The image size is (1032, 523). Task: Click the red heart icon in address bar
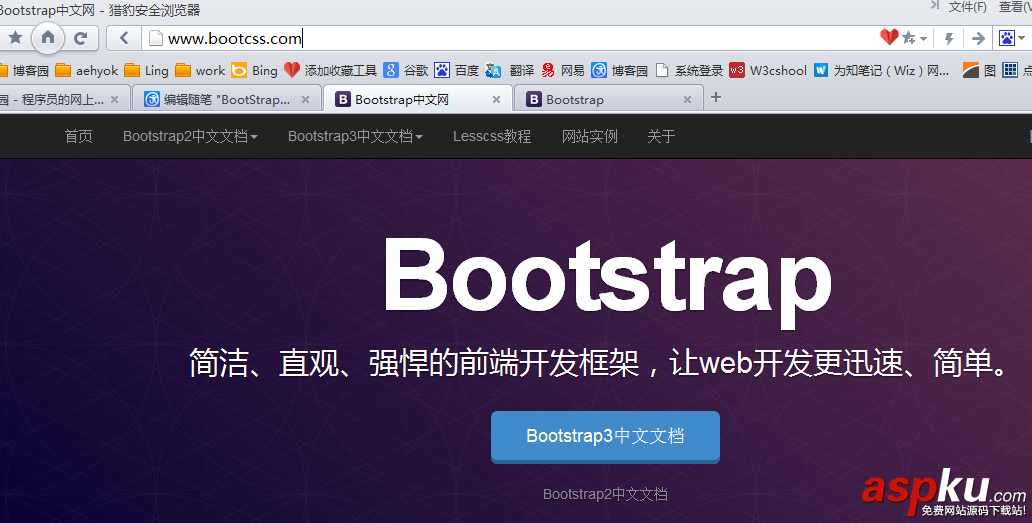889,37
